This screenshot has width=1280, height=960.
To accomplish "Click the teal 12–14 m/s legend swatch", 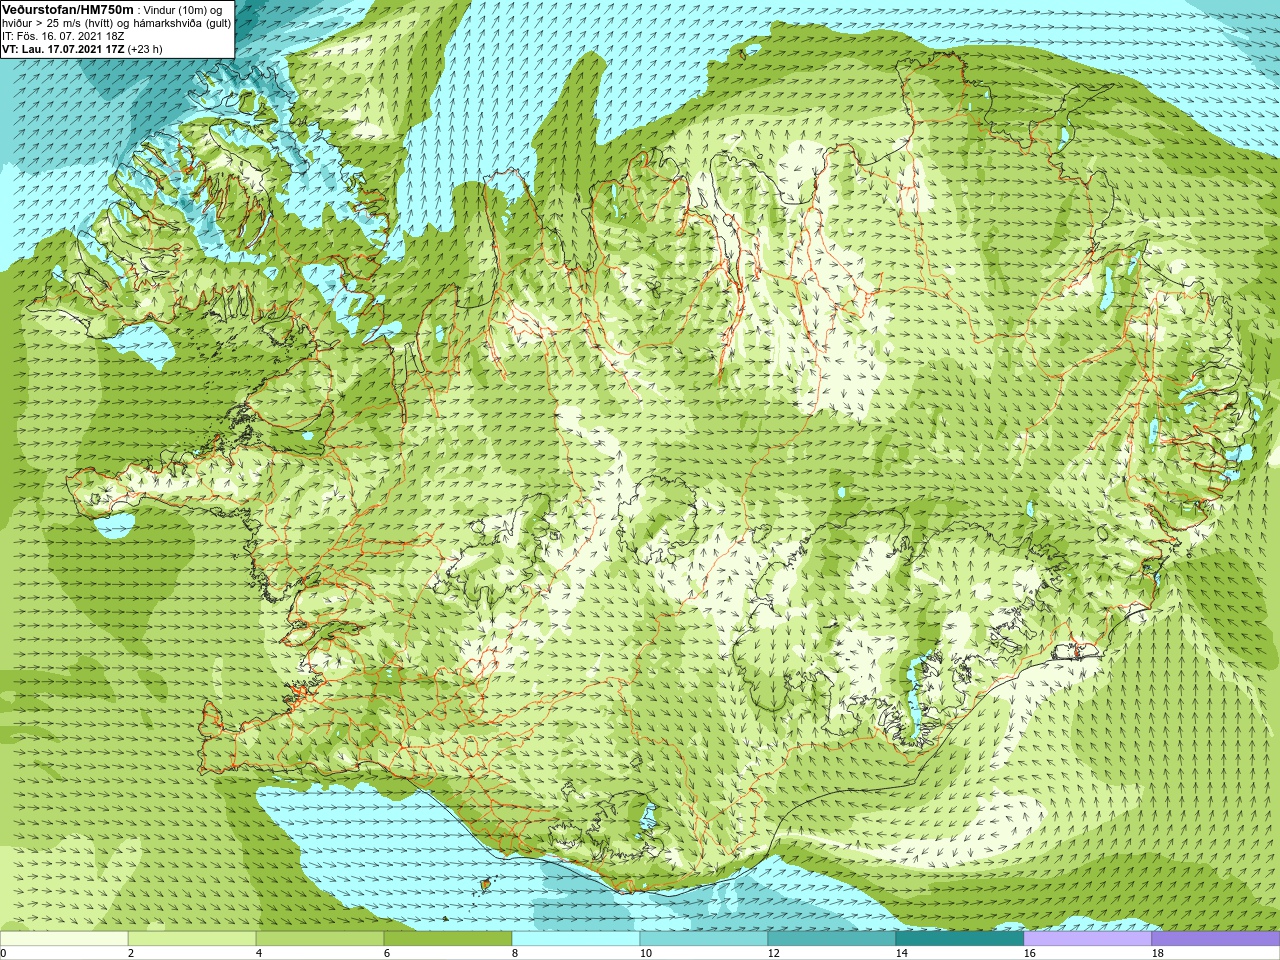I will coord(832,939).
